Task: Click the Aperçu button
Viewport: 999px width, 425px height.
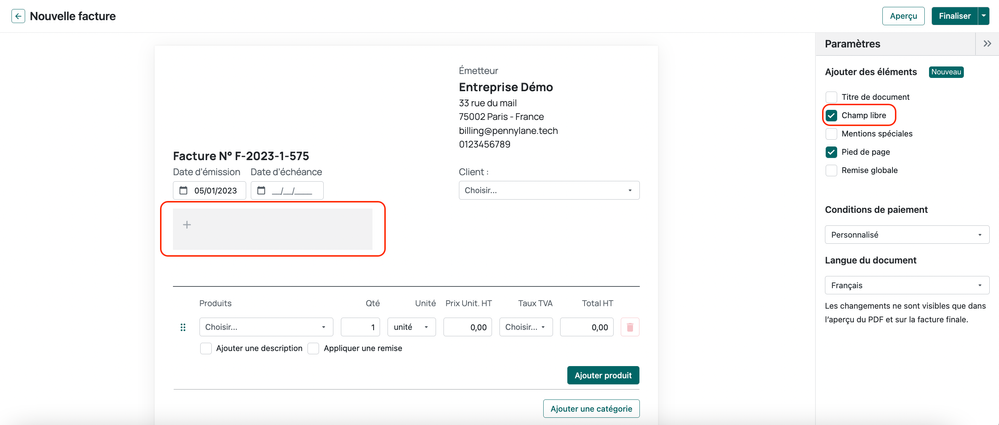Action: (x=903, y=16)
